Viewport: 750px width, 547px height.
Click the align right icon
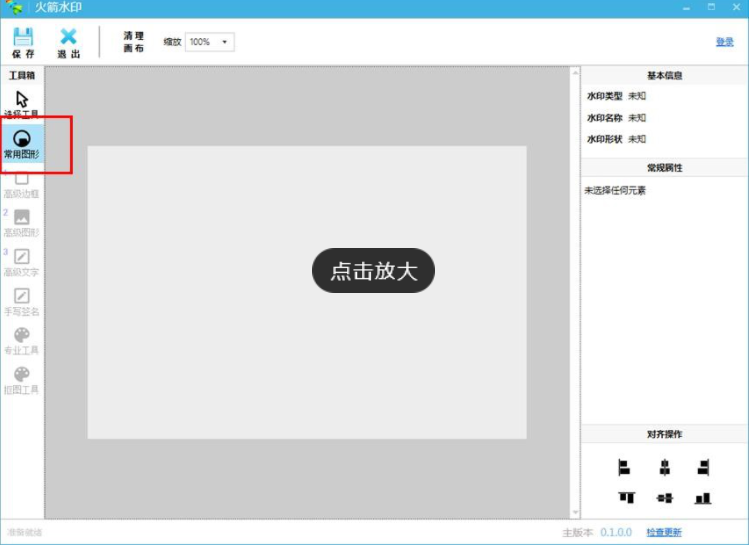click(x=703, y=467)
